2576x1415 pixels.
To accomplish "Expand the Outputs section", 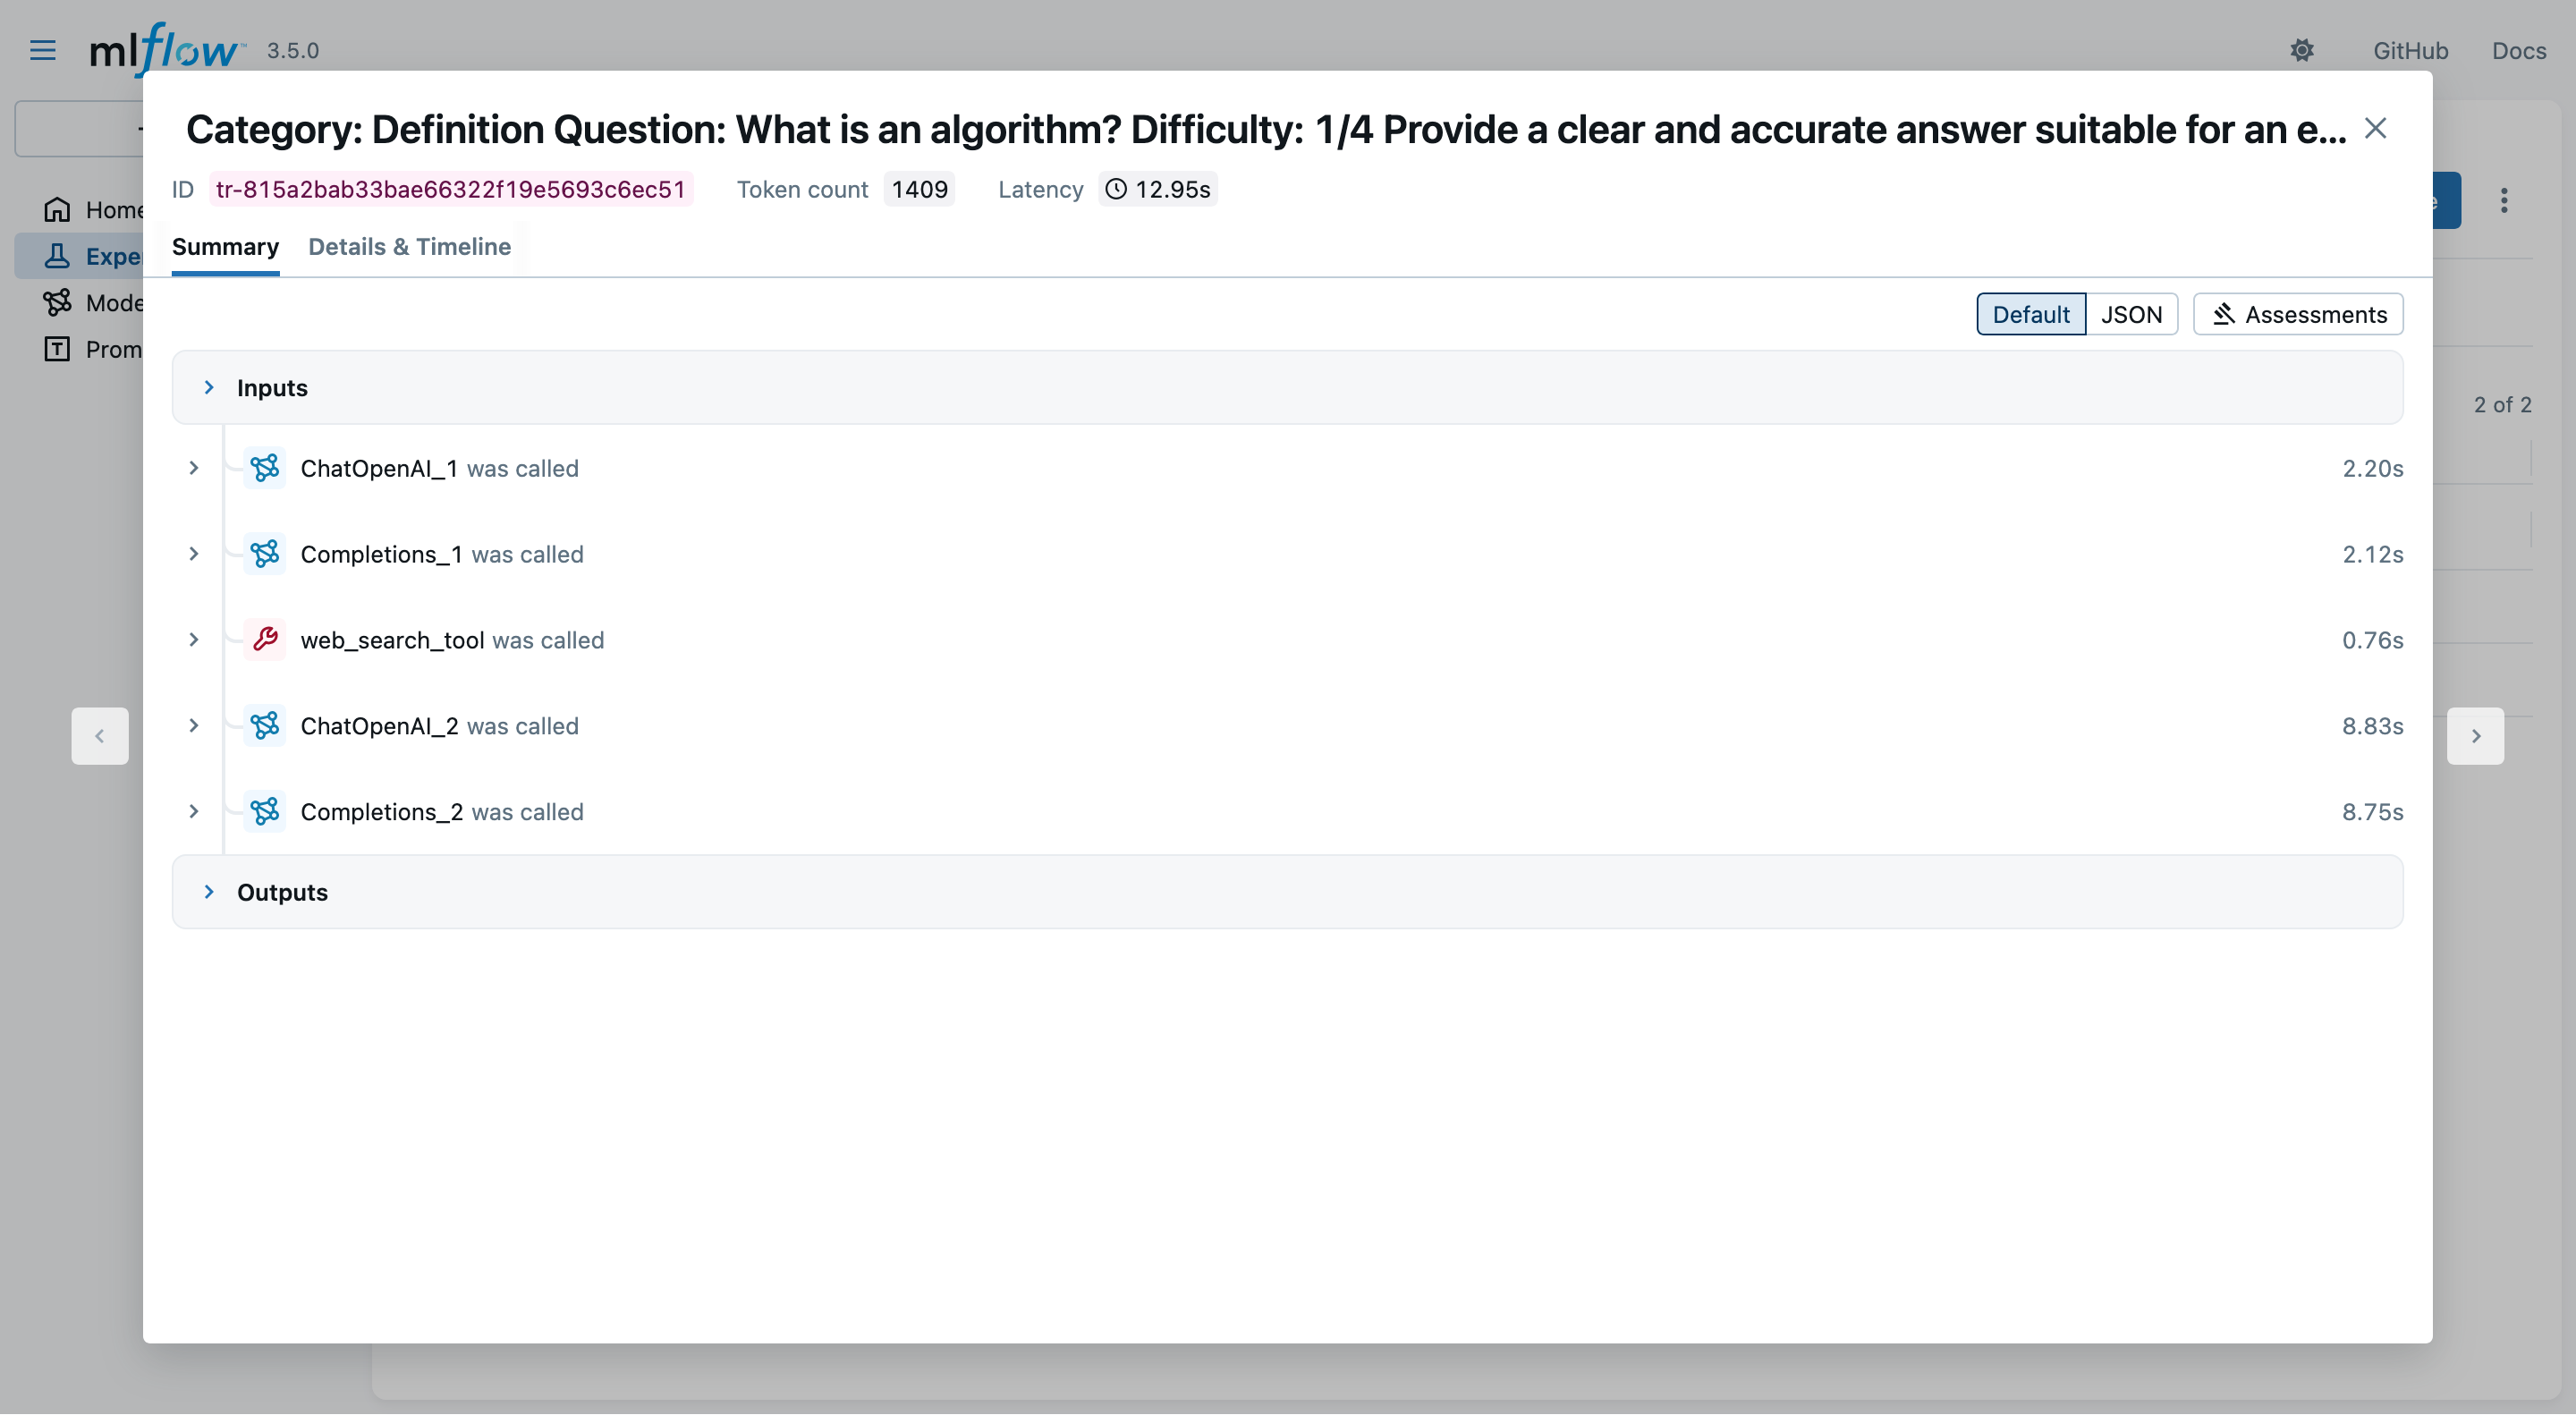I will coord(209,892).
